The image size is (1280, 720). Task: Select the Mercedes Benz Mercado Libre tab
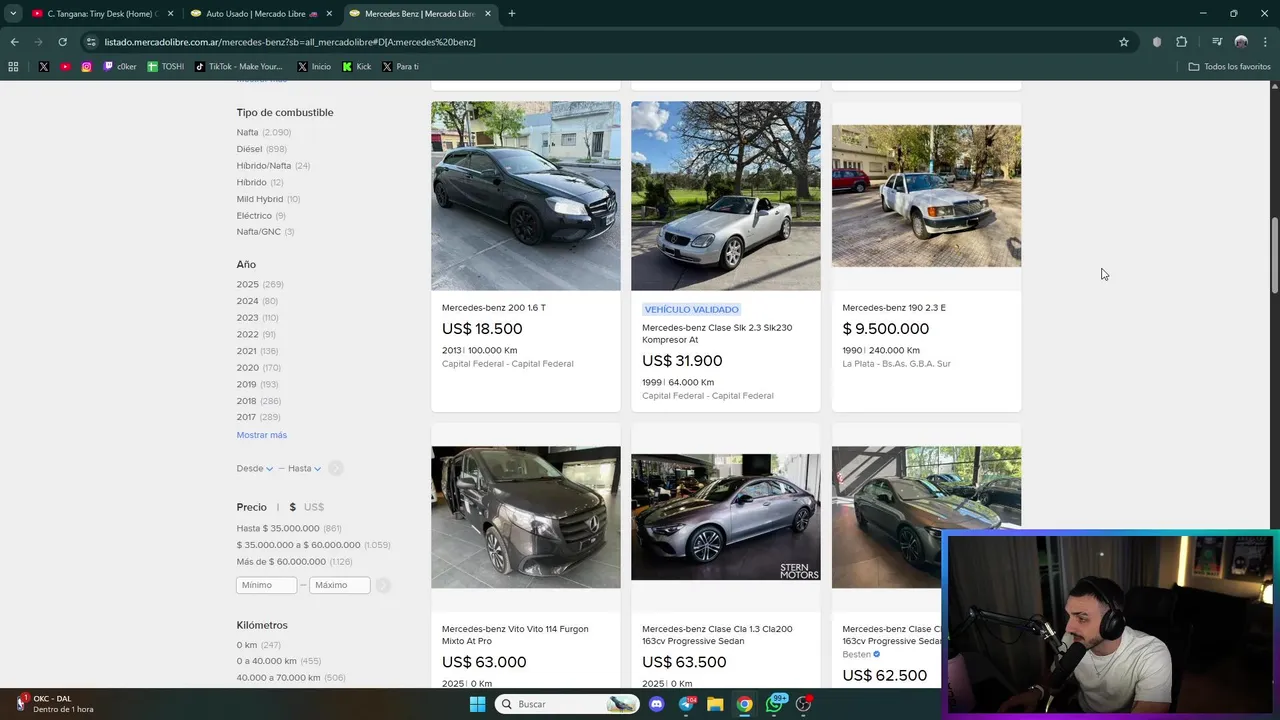420,14
